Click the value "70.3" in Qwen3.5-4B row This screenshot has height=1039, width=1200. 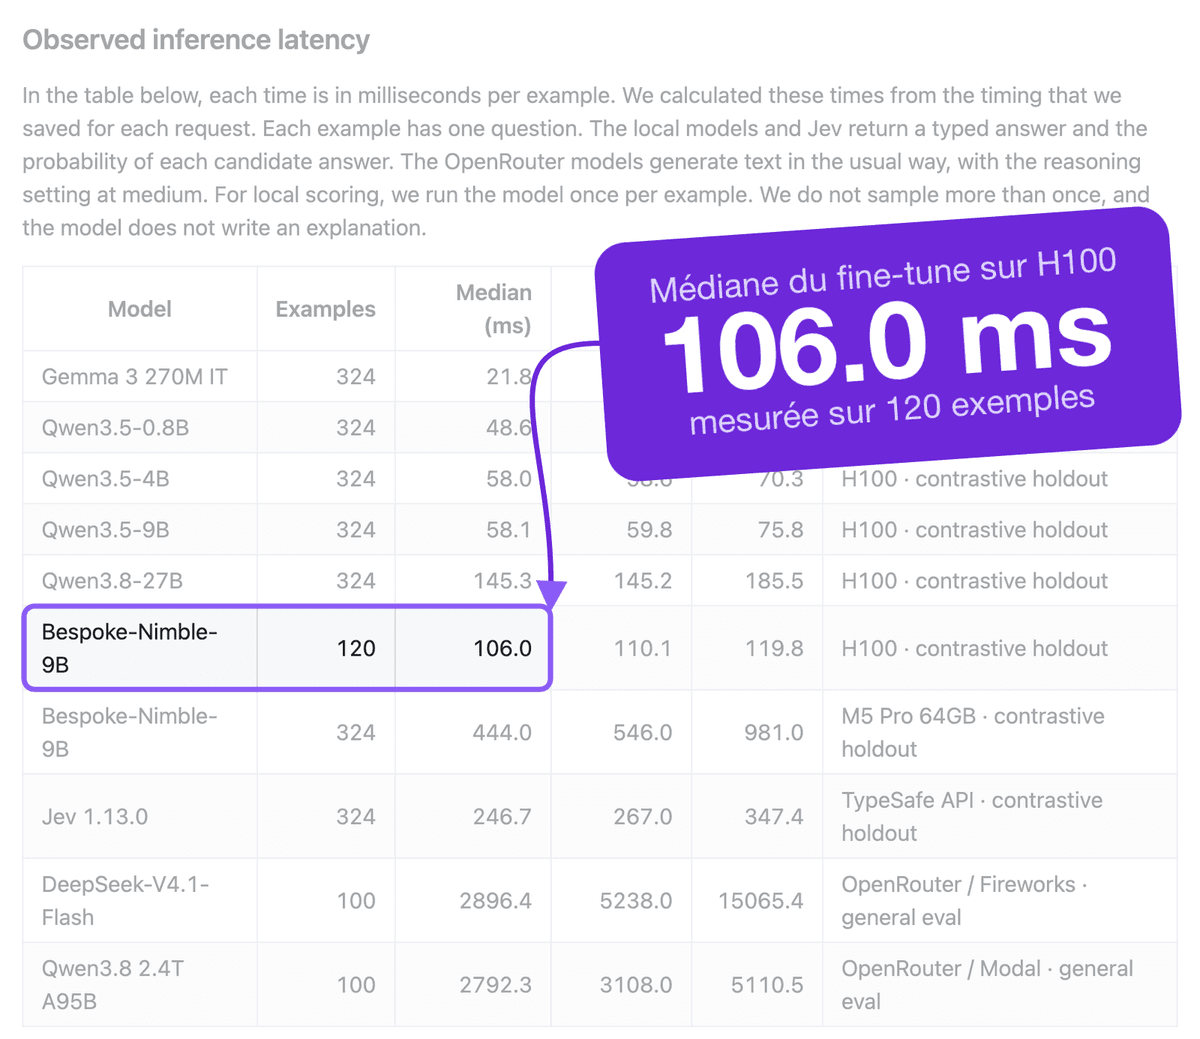point(781,479)
